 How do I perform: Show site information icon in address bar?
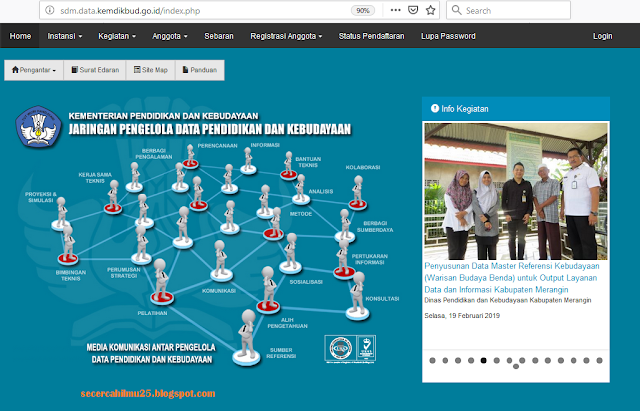pos(50,10)
